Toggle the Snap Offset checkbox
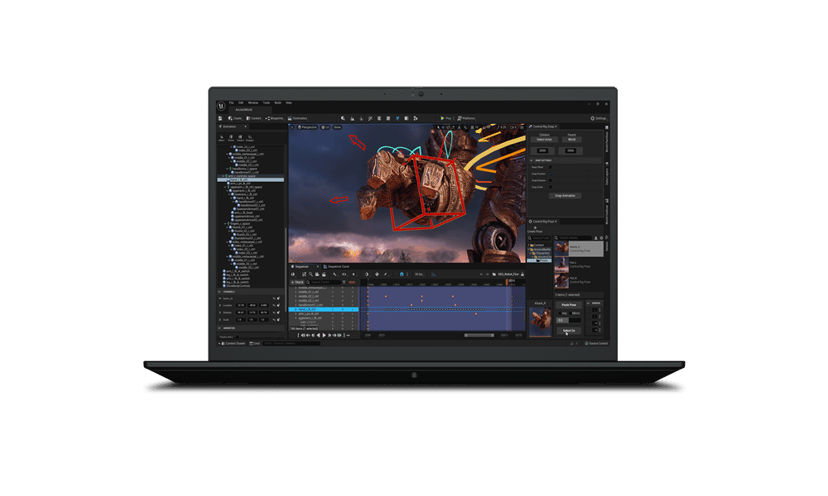Screen dimensions: 828x496 coord(550,167)
